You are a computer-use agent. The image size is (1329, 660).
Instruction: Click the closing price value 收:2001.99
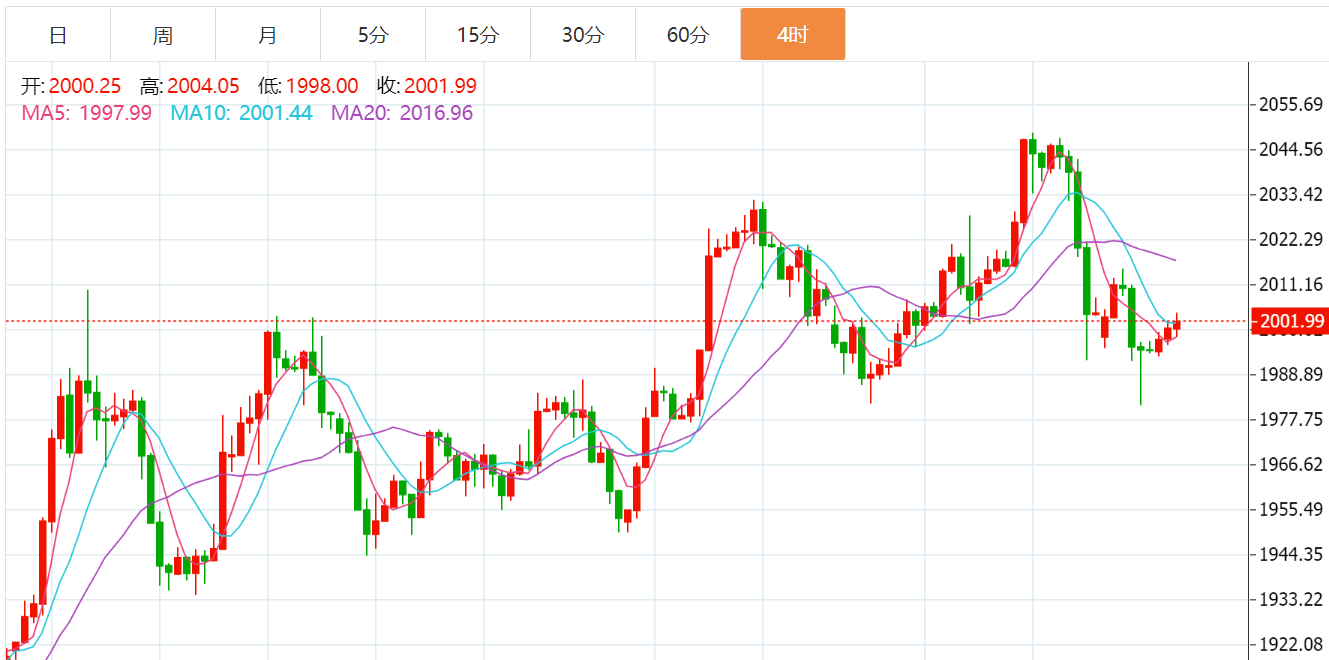pos(427,87)
